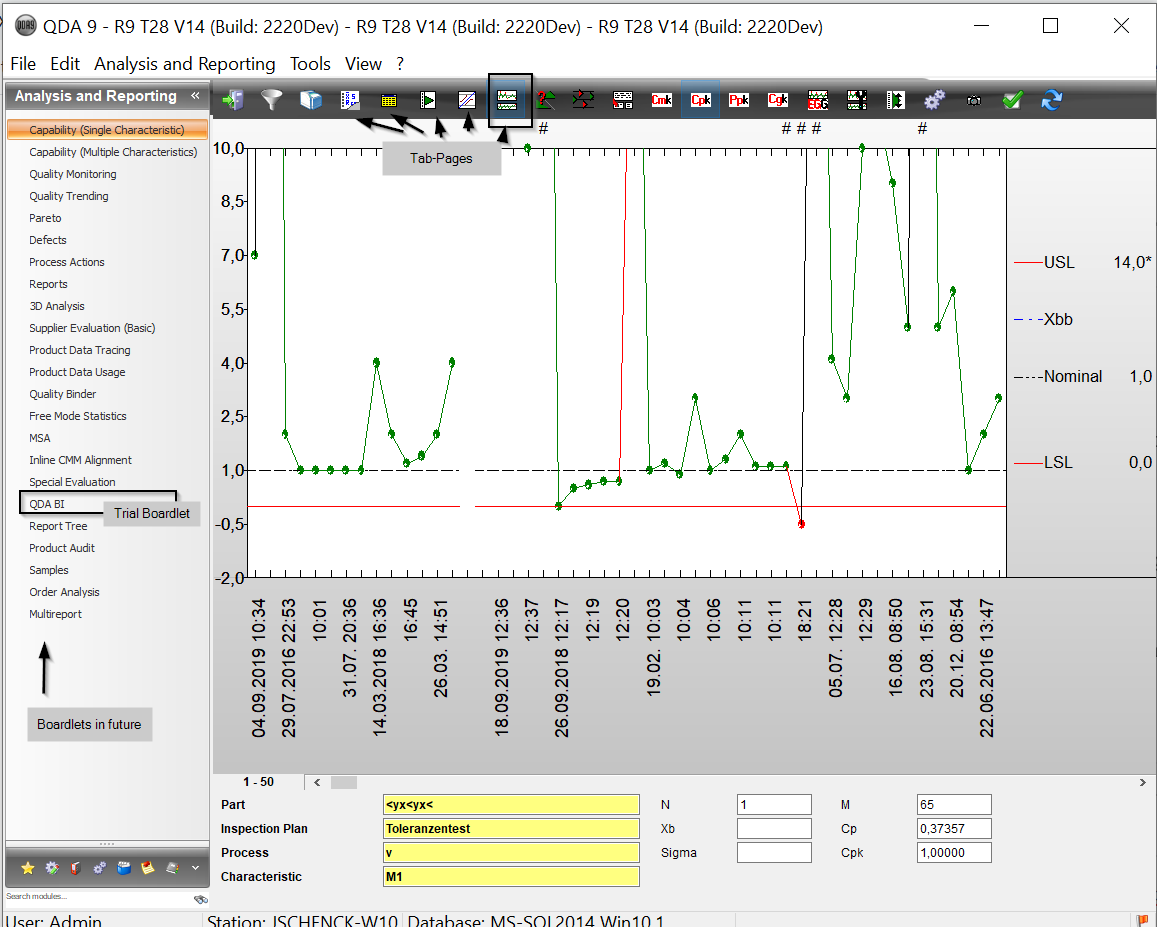Click the green checkmark toolbar icon
1157x927 pixels.
[1012, 100]
